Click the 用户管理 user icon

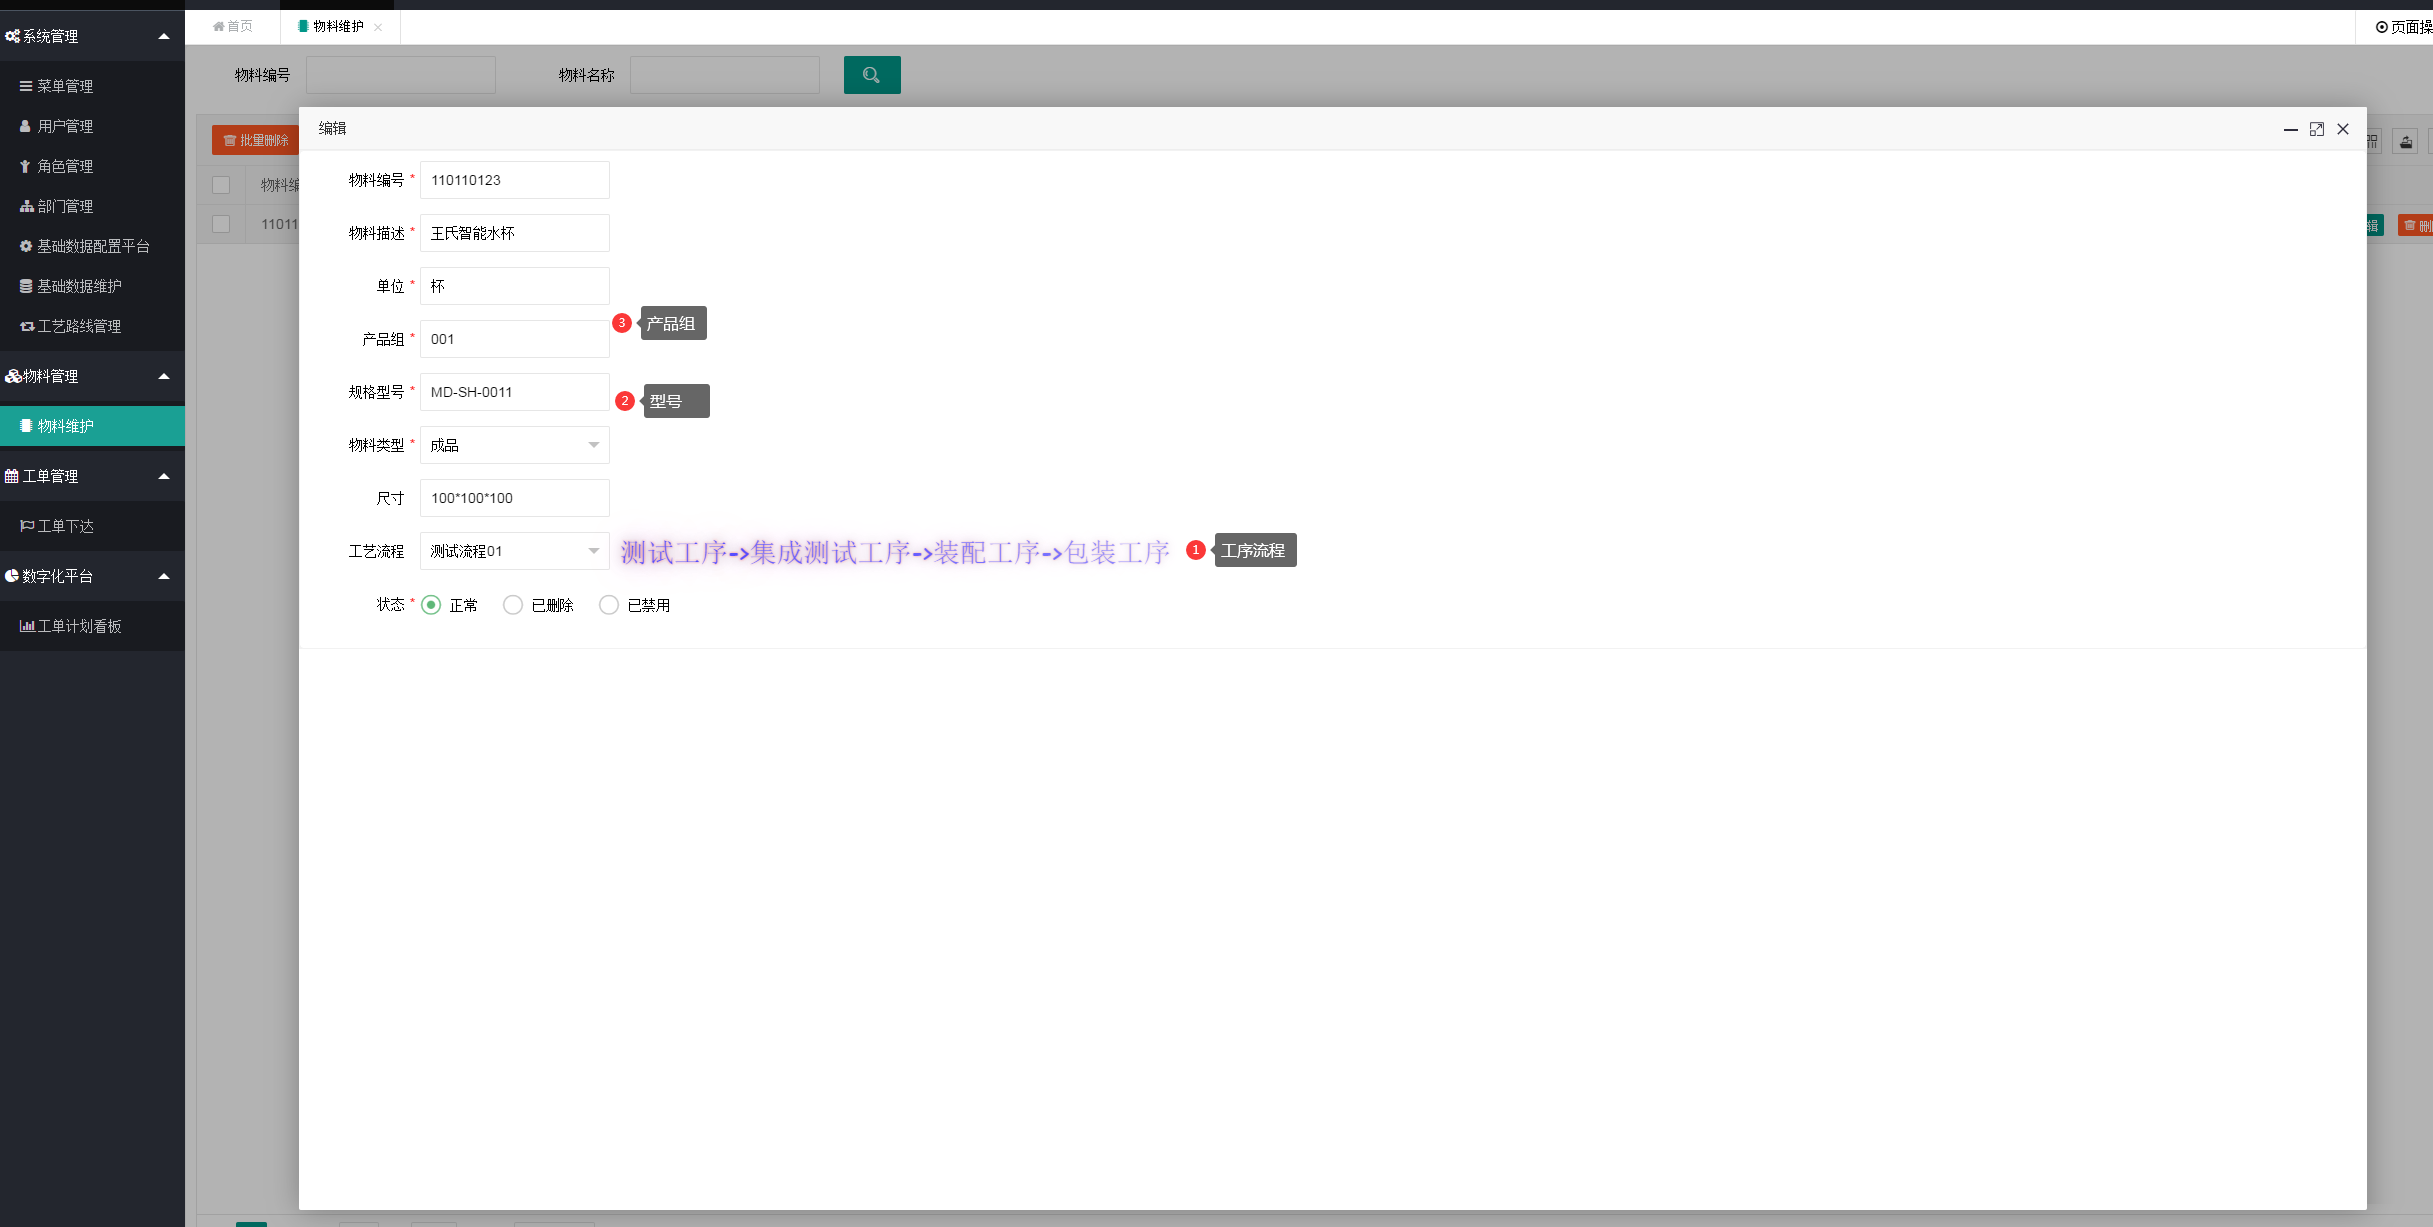tap(26, 126)
